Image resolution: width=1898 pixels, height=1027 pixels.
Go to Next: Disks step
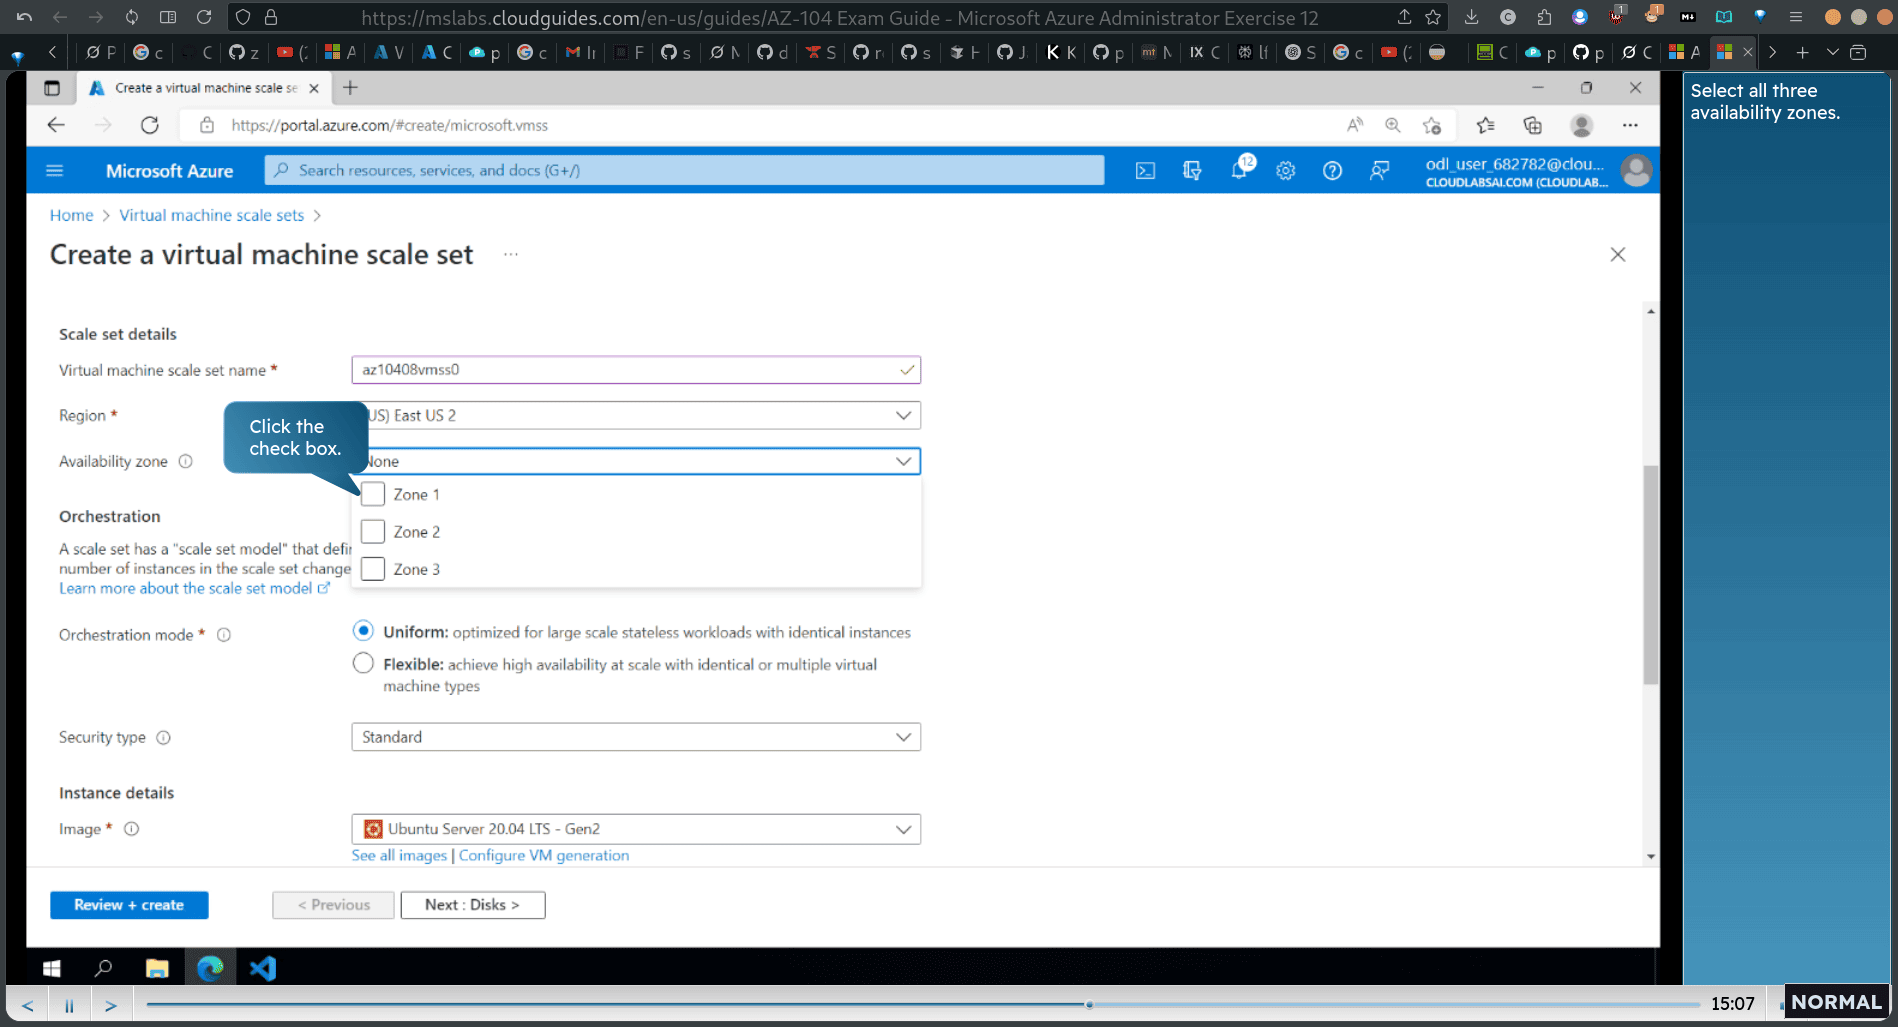[473, 905]
